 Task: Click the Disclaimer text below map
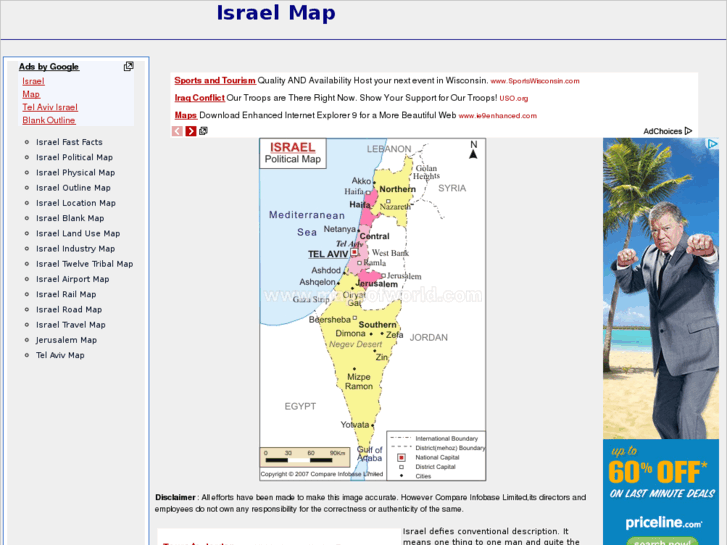370,503
